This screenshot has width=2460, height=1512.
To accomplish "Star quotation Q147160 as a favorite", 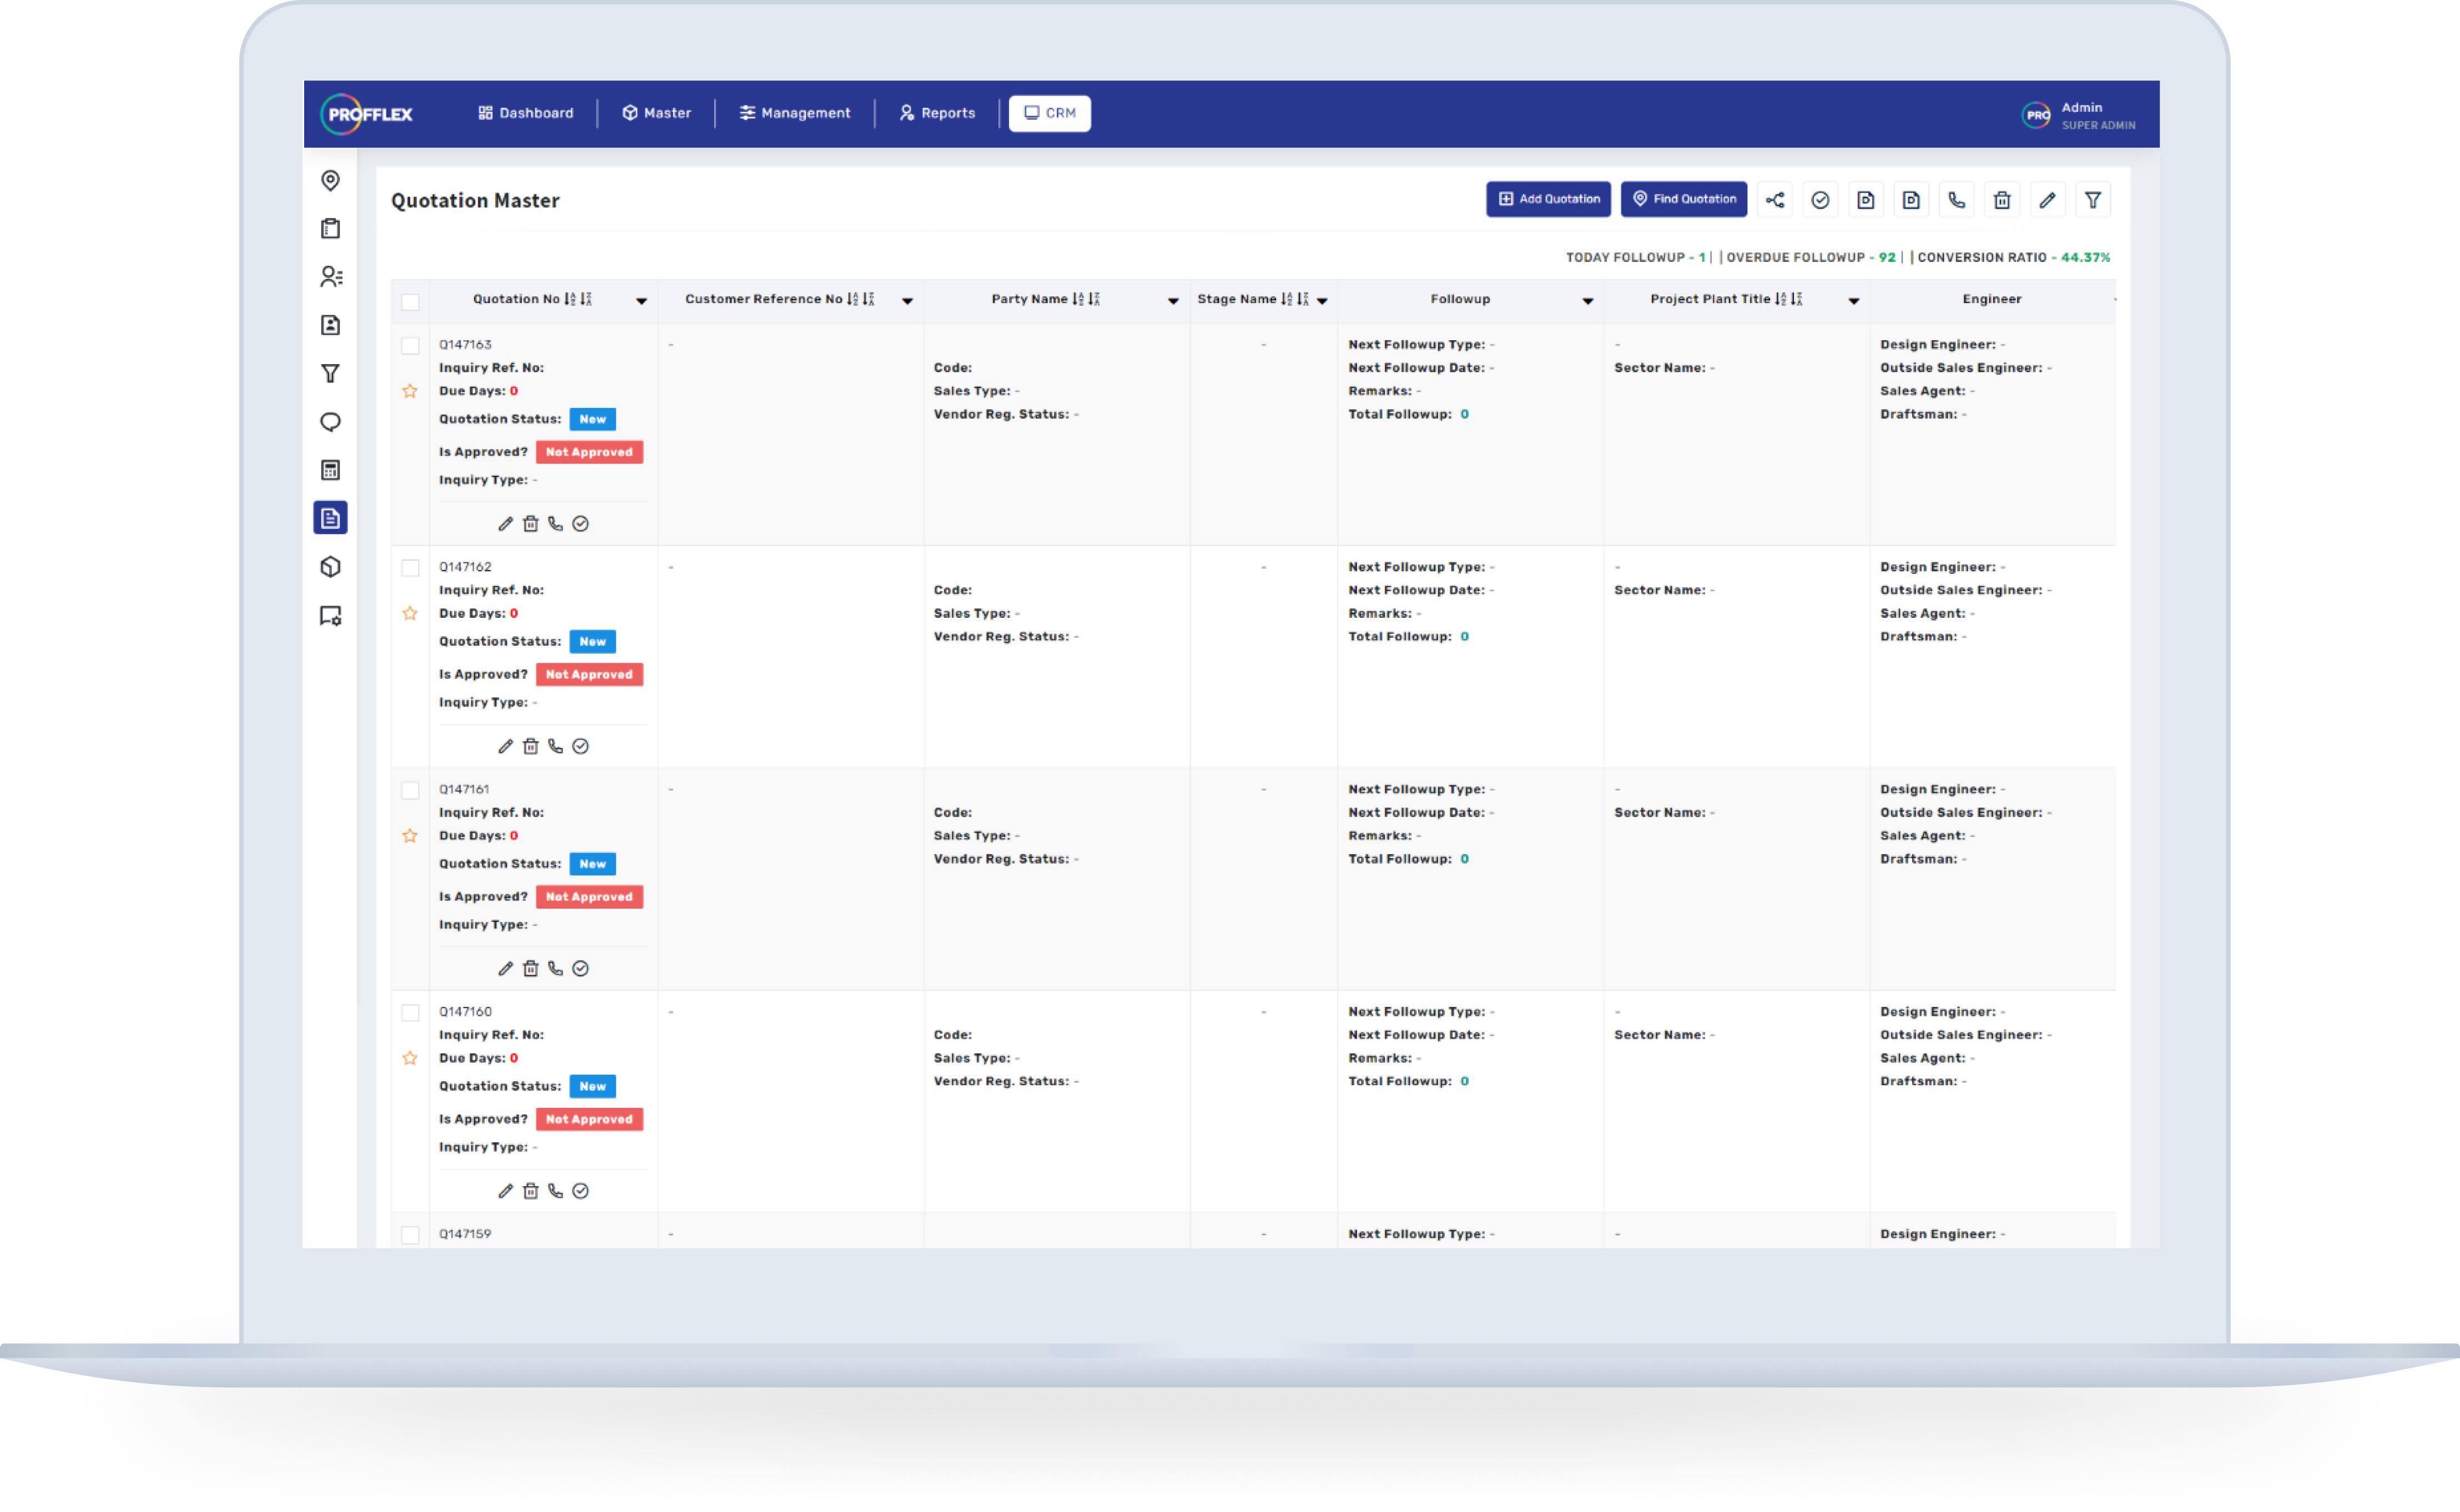I will tap(410, 1058).
